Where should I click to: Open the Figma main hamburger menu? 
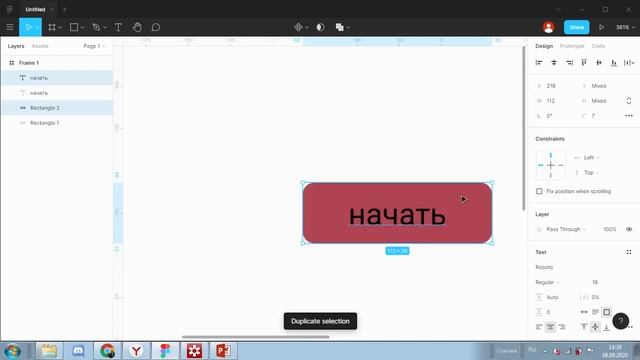pos(10,27)
